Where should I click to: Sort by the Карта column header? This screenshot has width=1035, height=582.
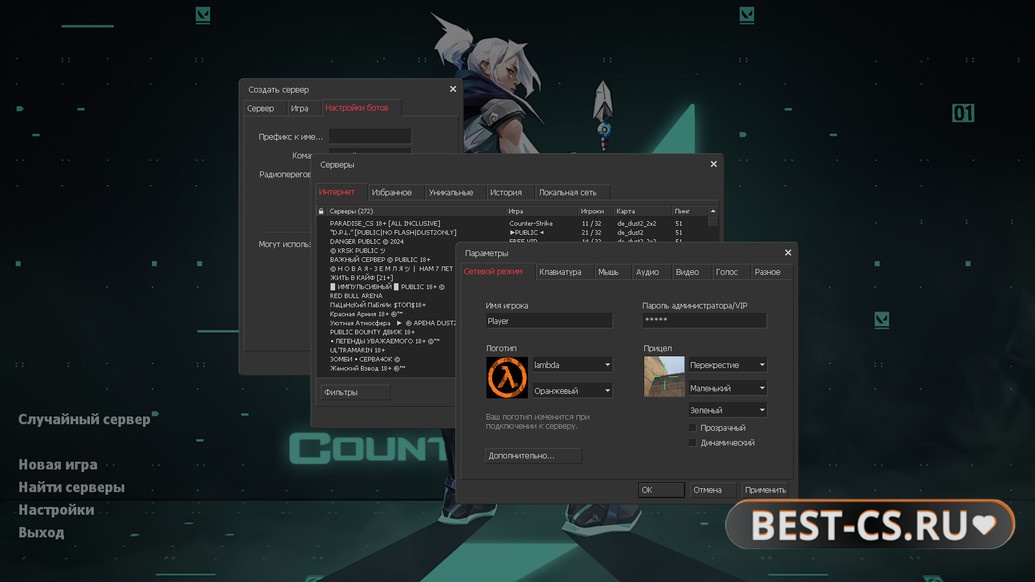(x=642, y=211)
